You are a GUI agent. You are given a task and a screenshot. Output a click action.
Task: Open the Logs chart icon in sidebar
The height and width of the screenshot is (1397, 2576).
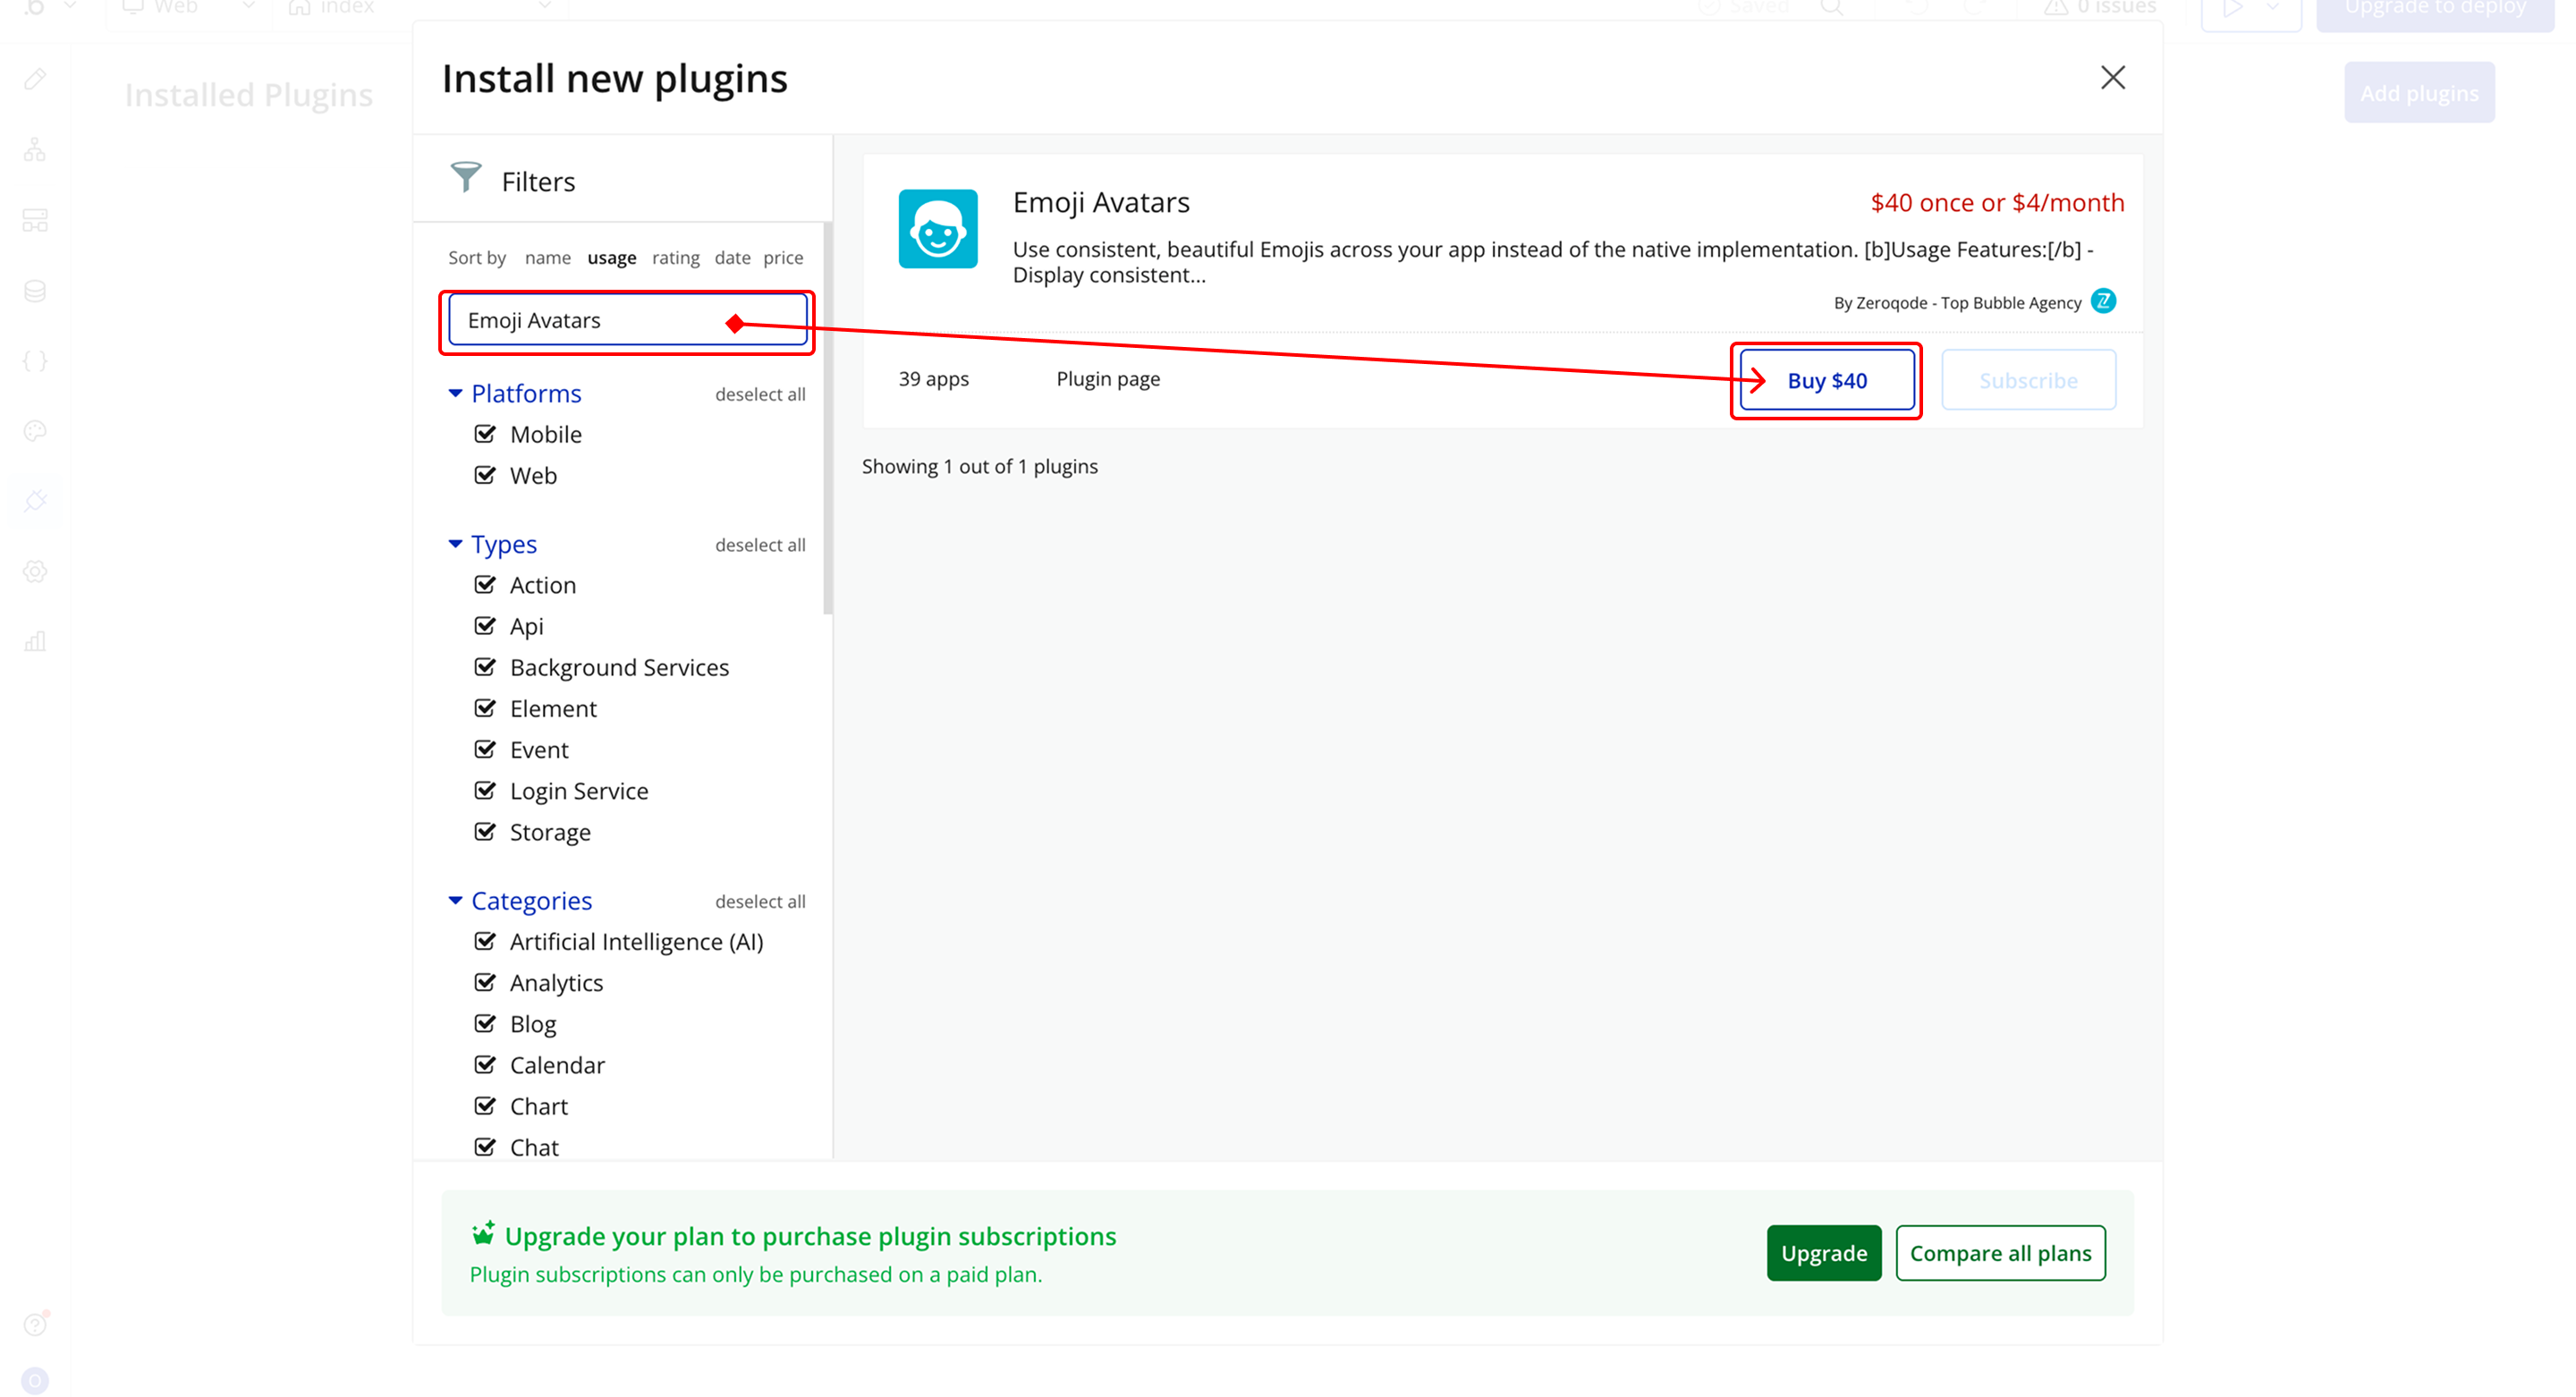[35, 641]
